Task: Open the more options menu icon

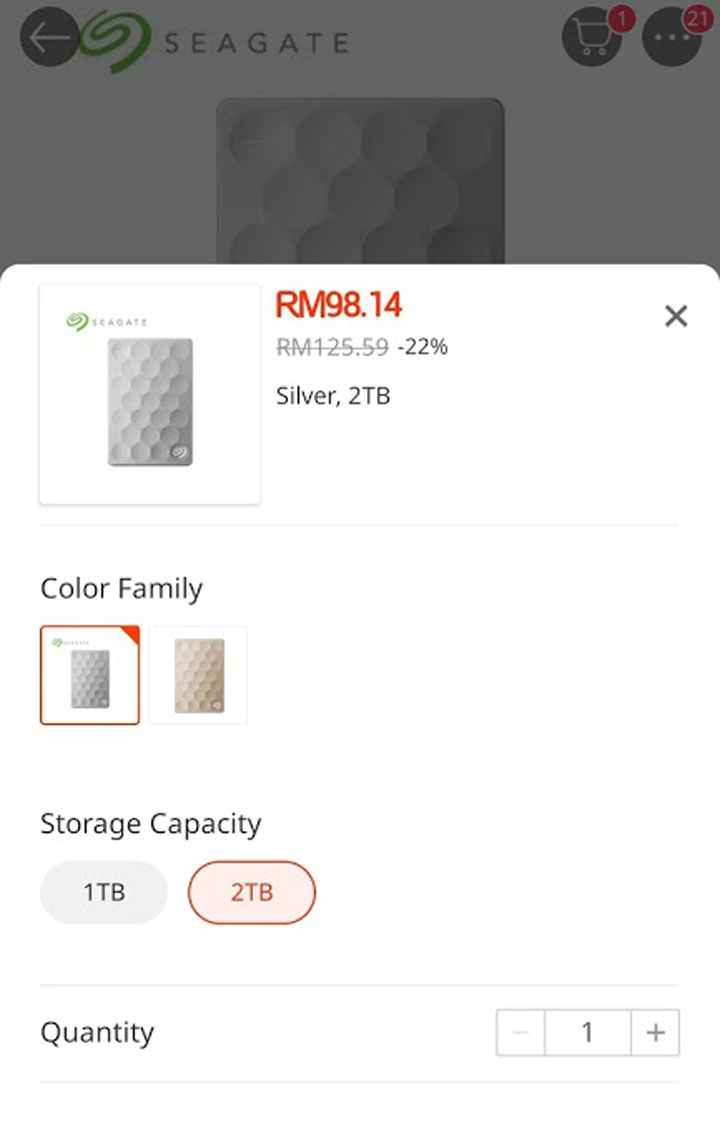Action: pyautogui.click(x=673, y=42)
